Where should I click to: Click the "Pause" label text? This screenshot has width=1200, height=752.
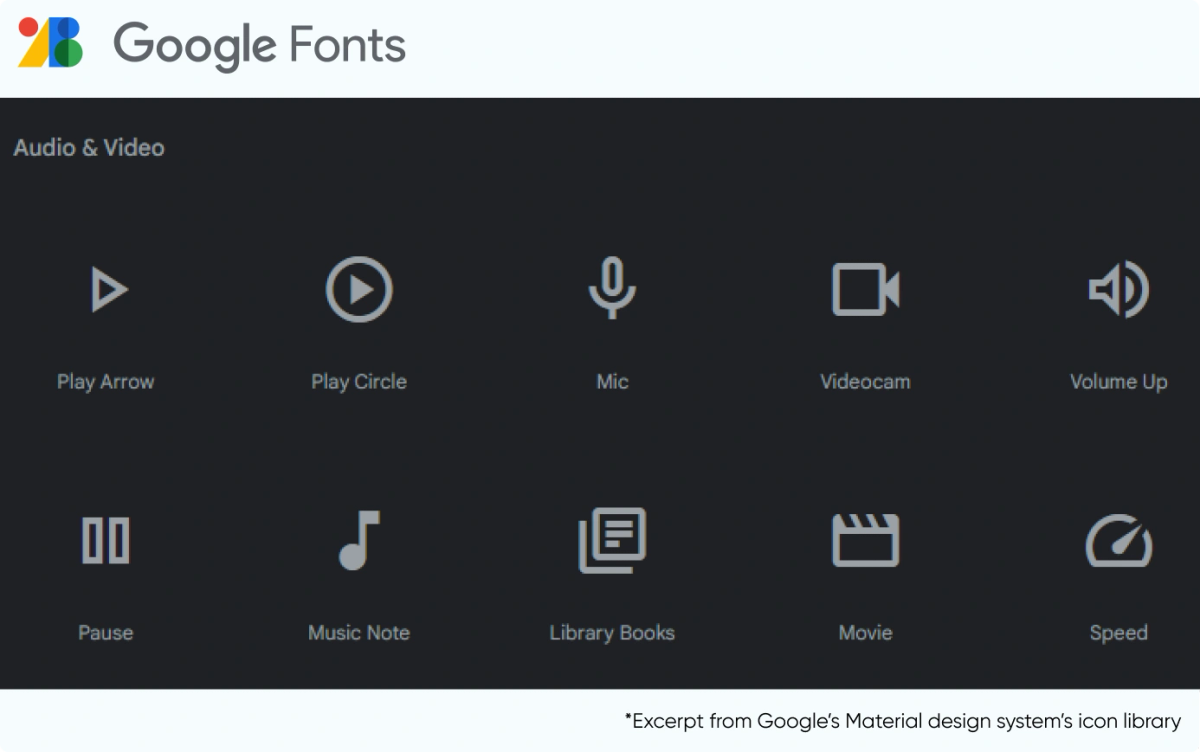tap(105, 633)
